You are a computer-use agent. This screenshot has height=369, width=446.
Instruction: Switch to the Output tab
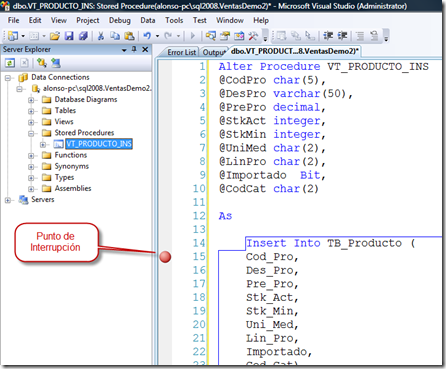(x=214, y=52)
